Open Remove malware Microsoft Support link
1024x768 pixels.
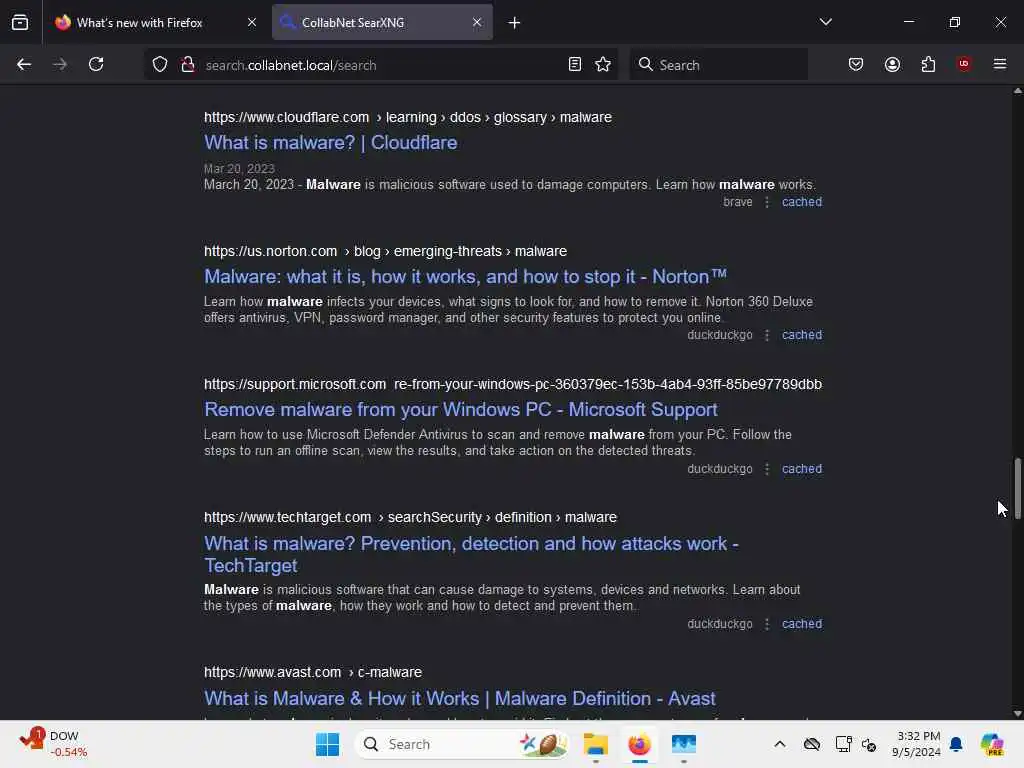point(460,410)
